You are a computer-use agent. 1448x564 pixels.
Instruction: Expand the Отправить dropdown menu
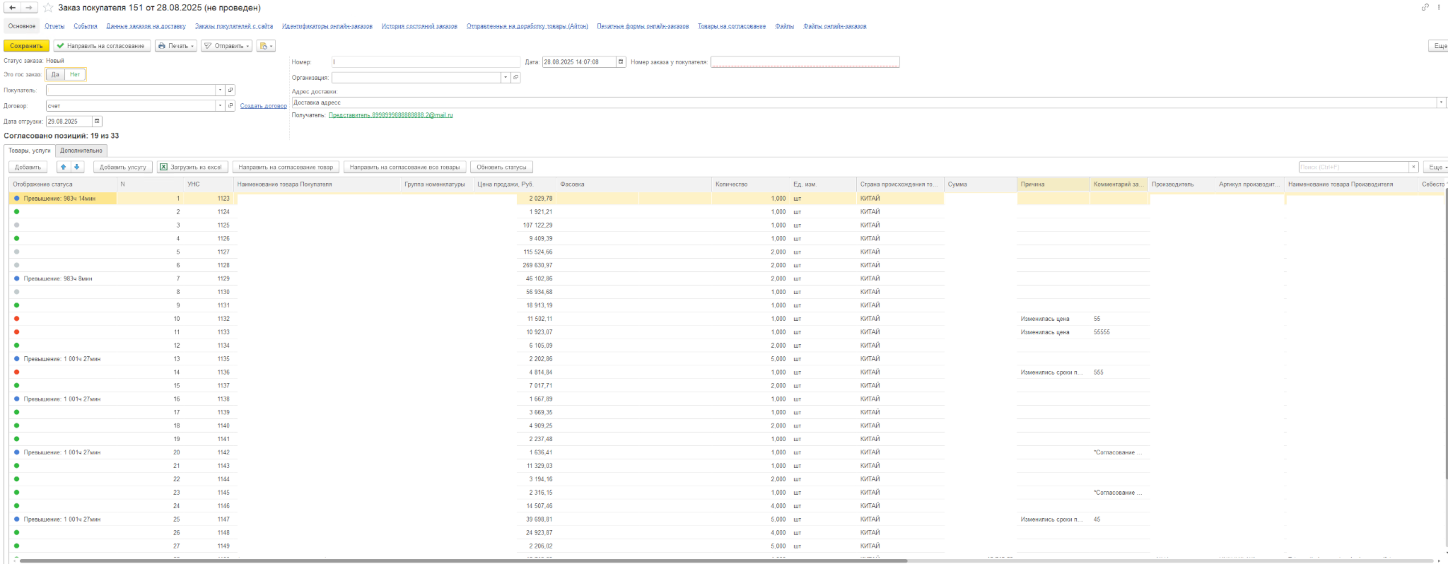click(x=226, y=46)
